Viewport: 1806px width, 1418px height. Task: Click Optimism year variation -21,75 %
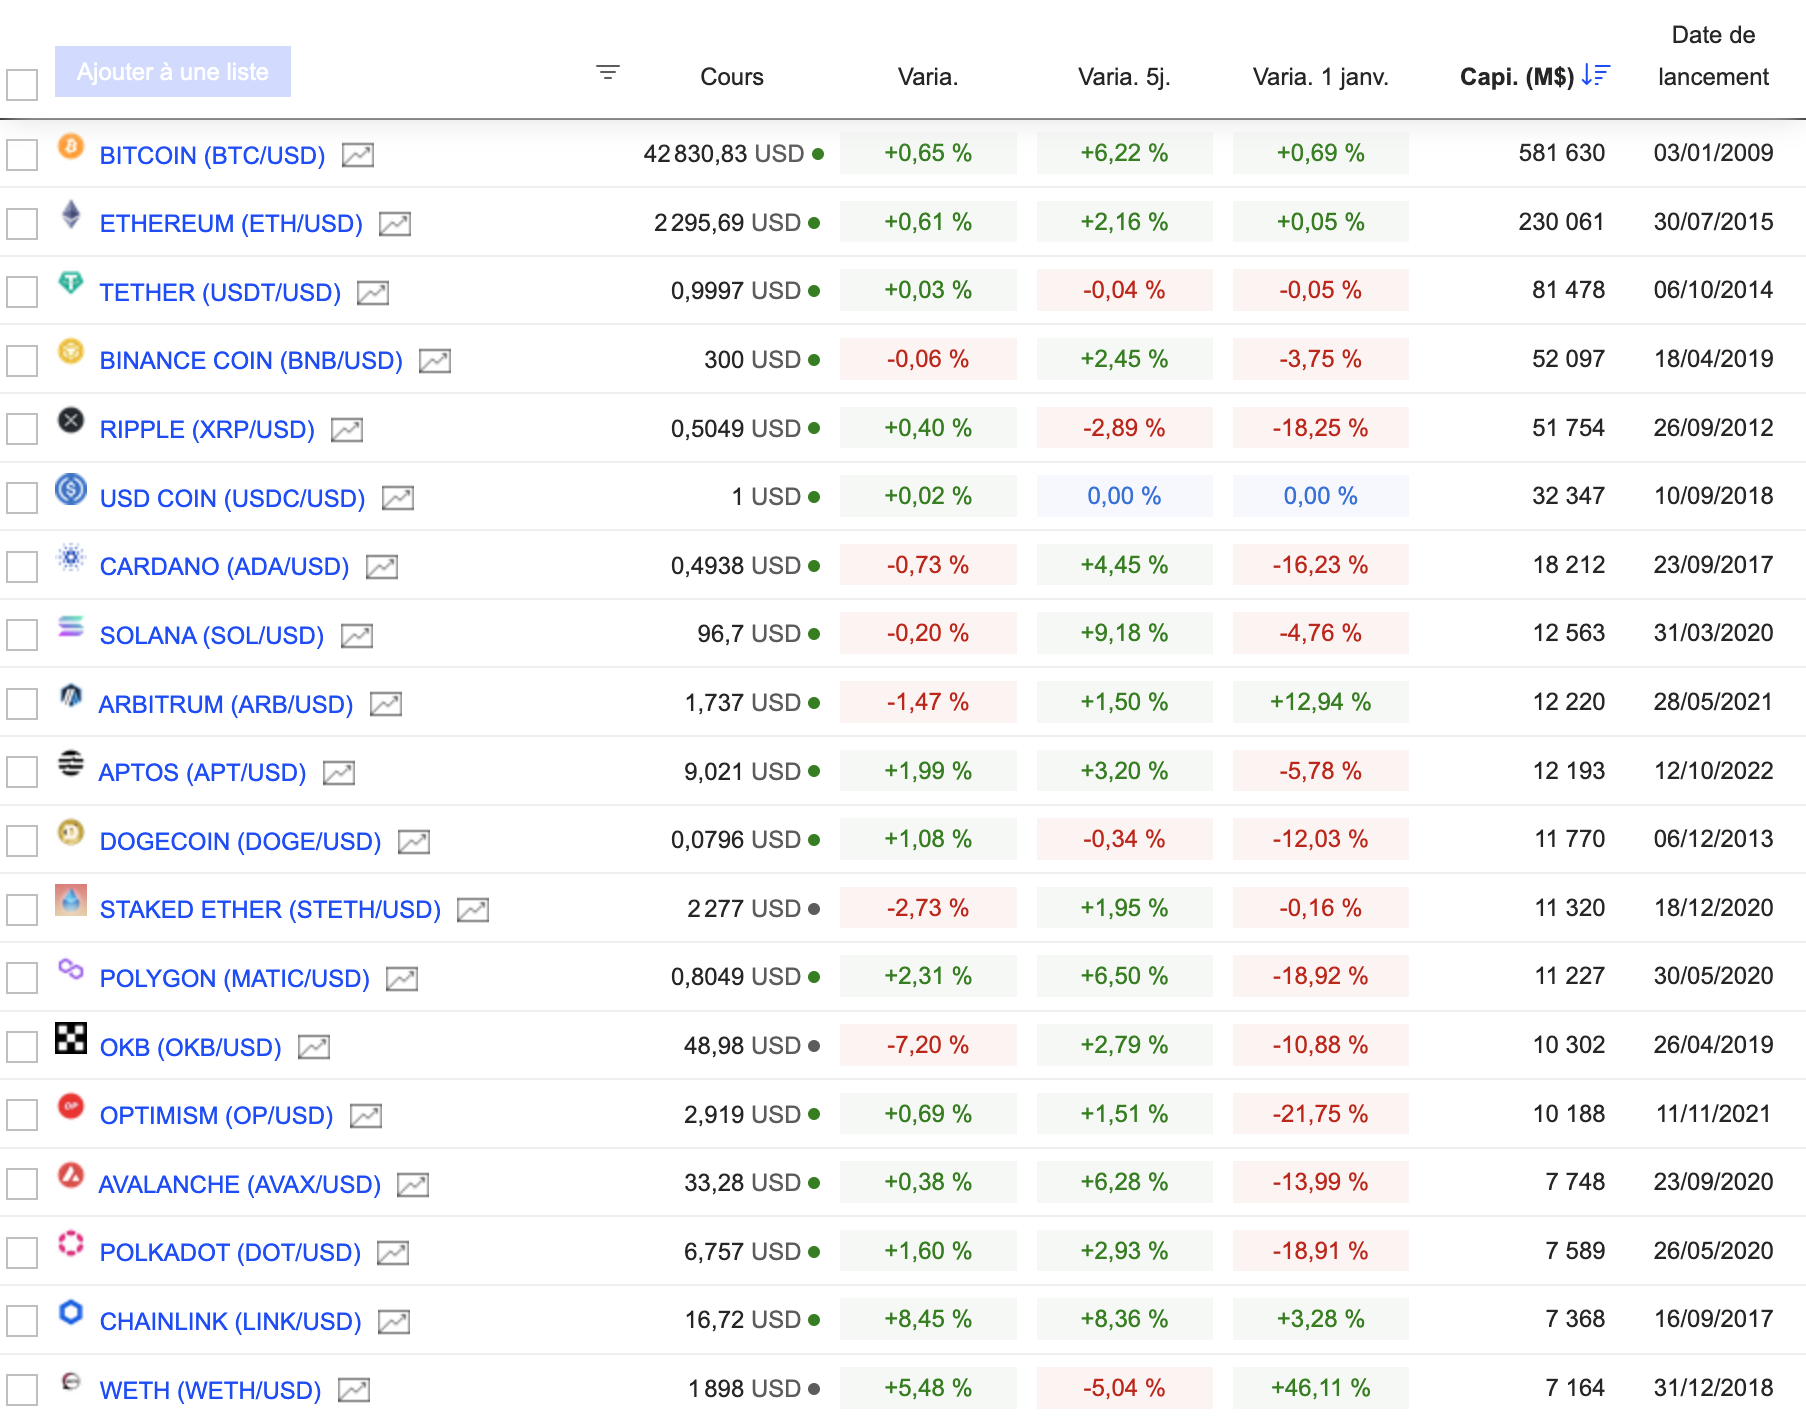click(x=1321, y=1114)
